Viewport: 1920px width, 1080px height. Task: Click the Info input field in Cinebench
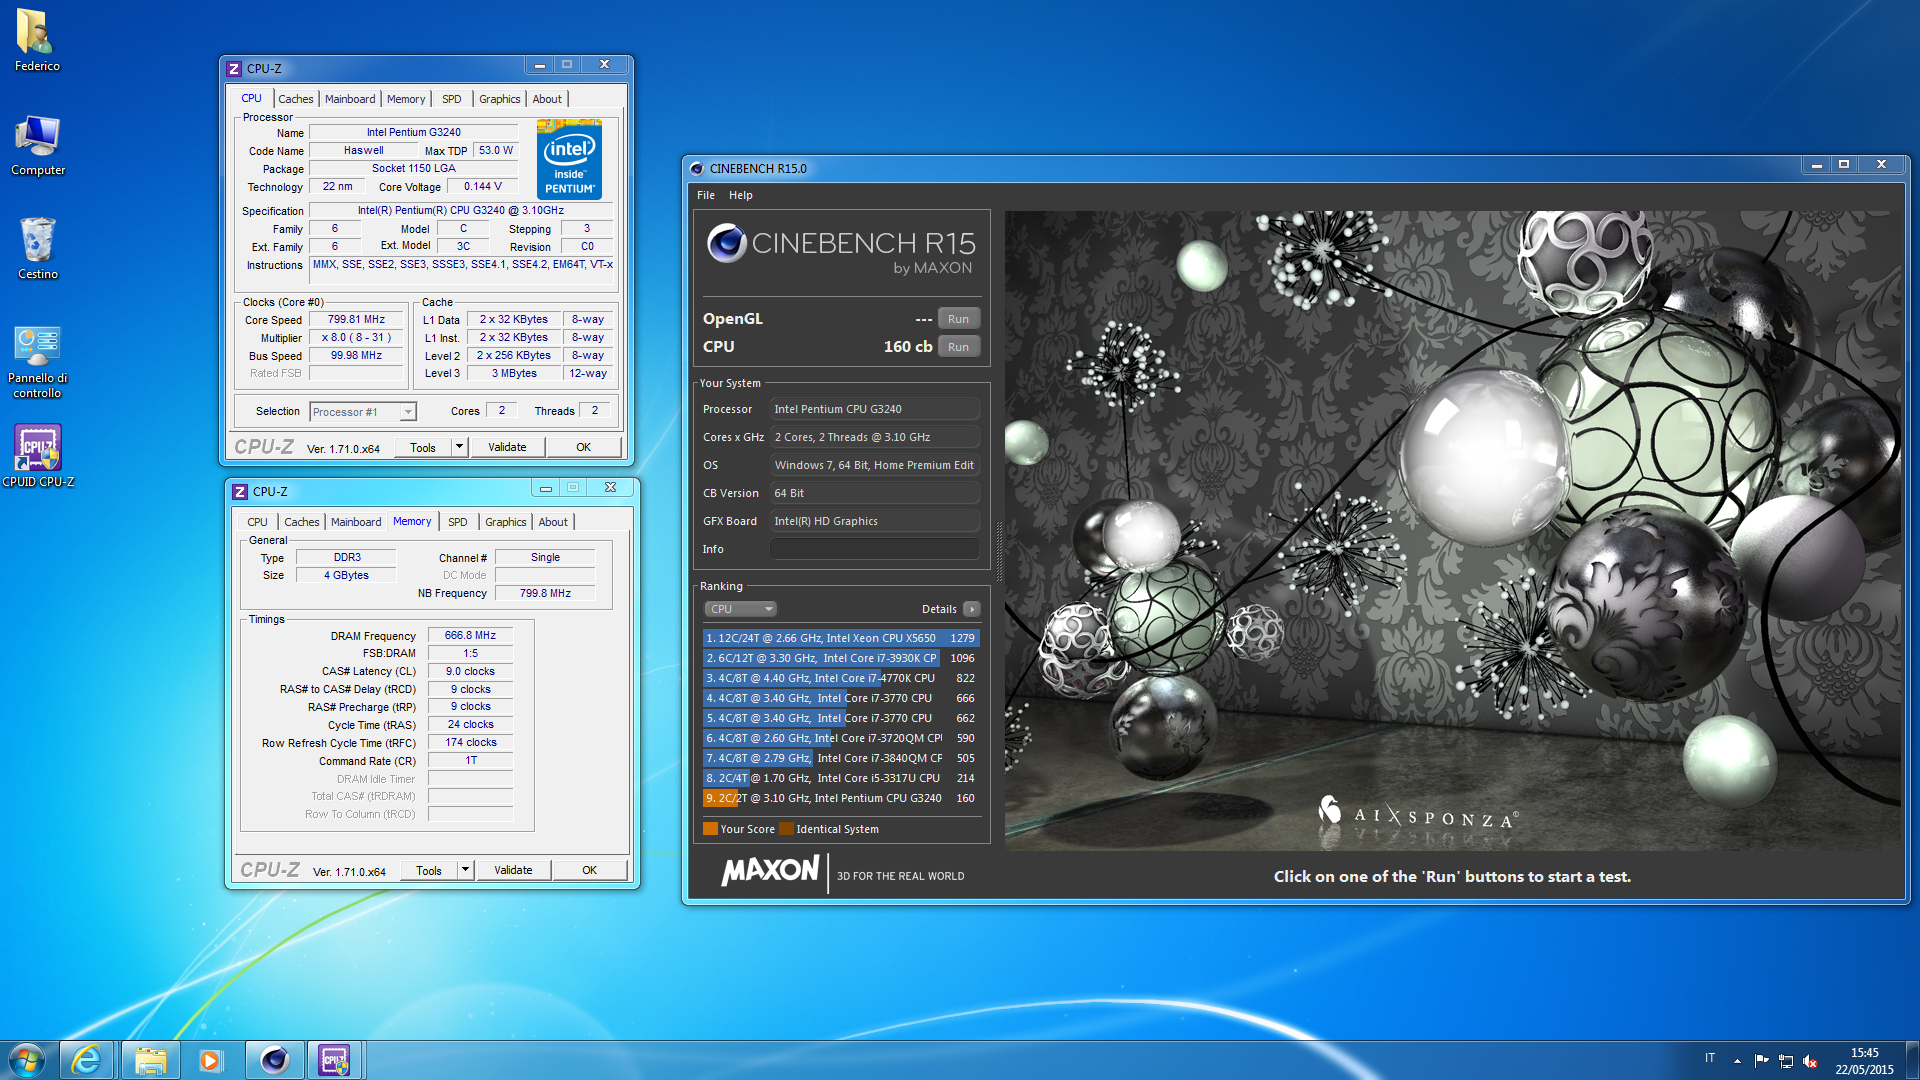point(875,549)
